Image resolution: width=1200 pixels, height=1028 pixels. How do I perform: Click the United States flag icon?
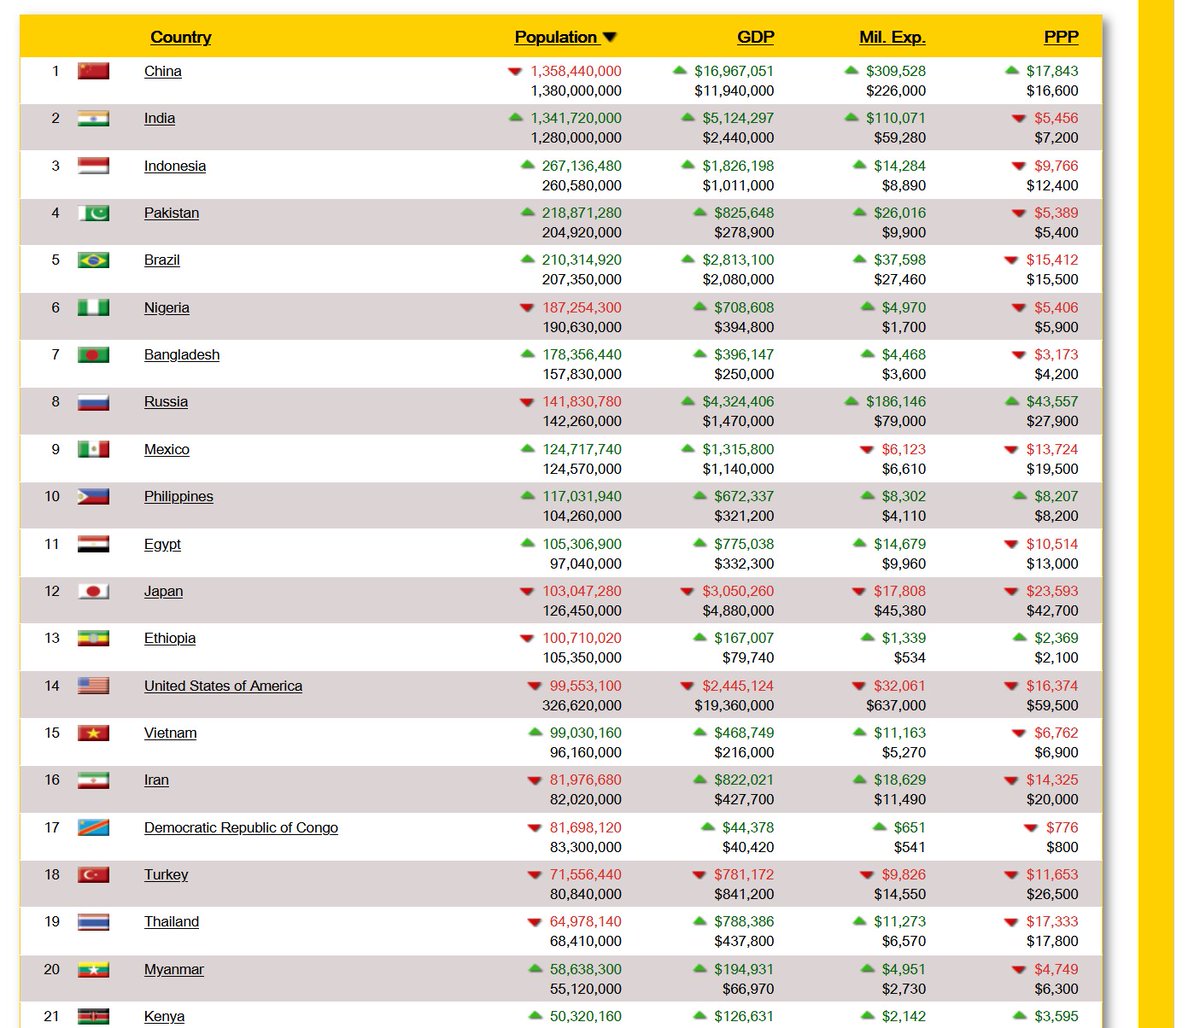94,686
